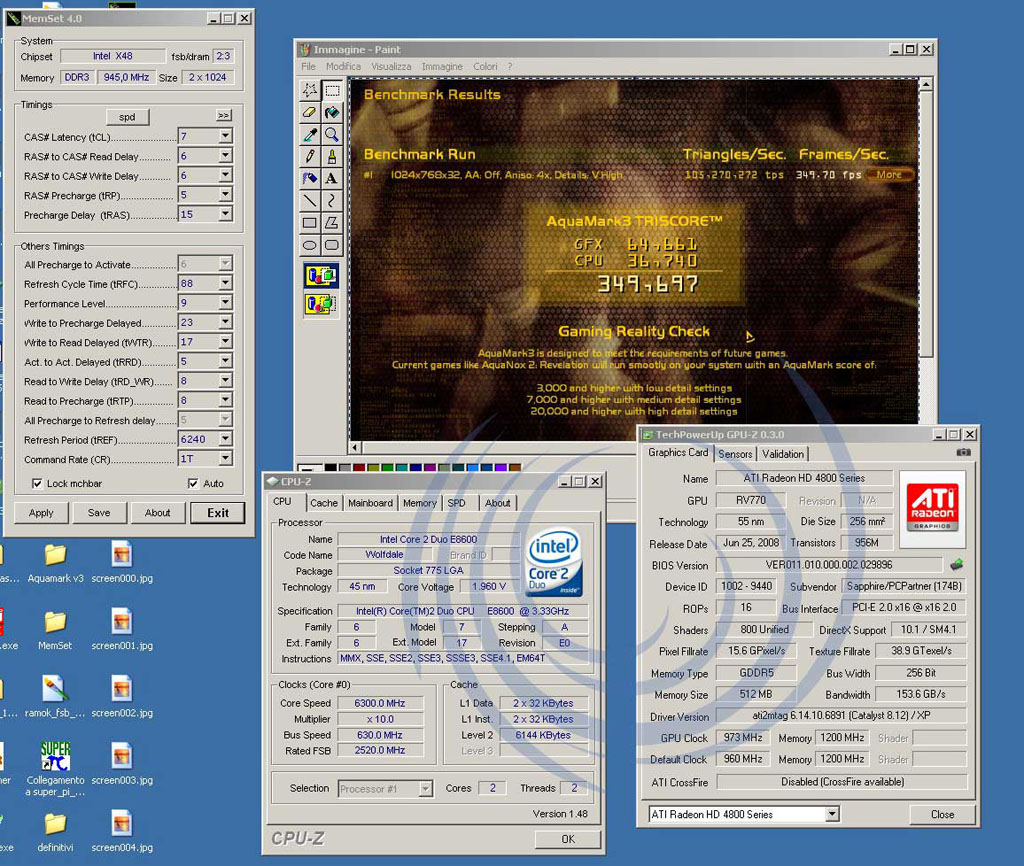Open the ramok_fsb file on the desktop
The width and height of the screenshot is (1024, 866).
[x=56, y=697]
